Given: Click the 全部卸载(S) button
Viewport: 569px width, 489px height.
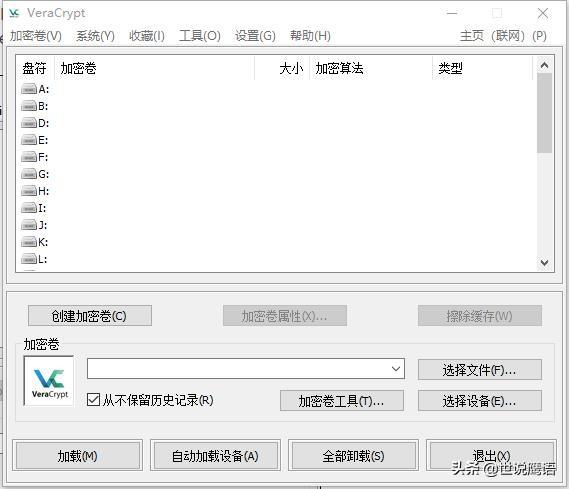Looking at the screenshot, I should [x=353, y=455].
